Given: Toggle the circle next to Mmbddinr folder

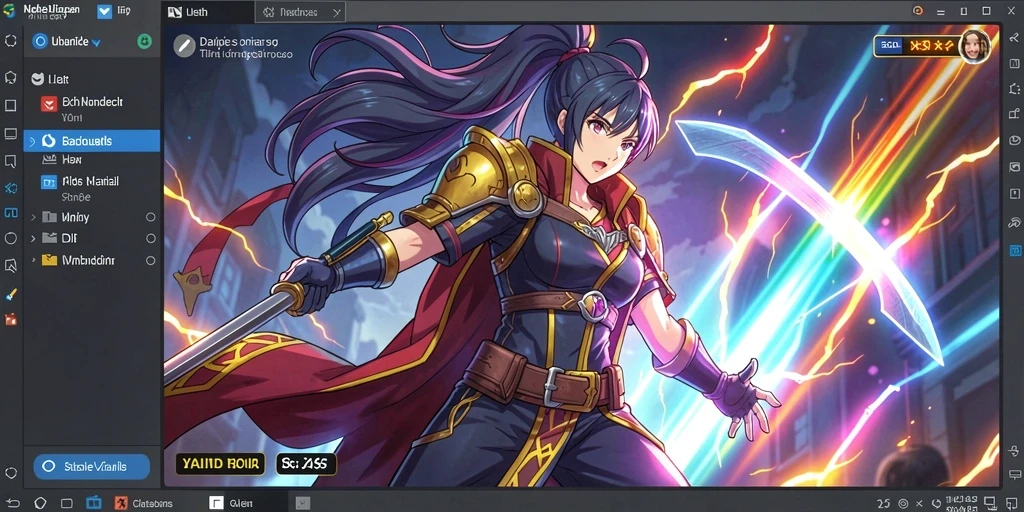Looking at the screenshot, I should (x=150, y=260).
